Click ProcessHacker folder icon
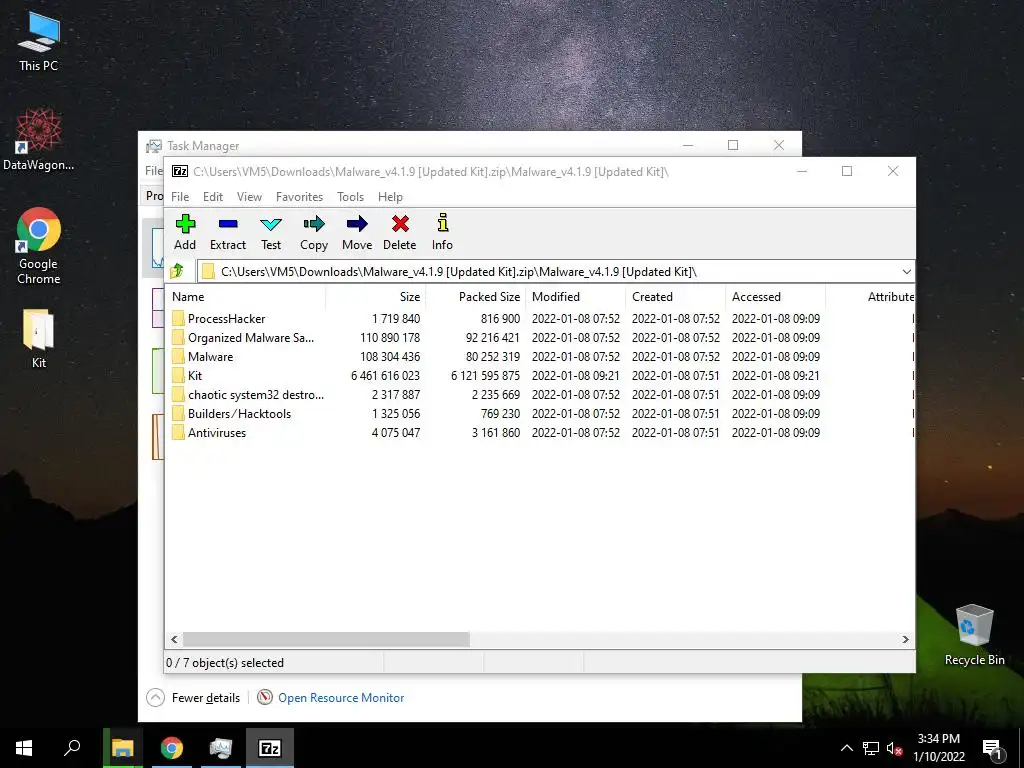This screenshot has width=1024, height=768. (178, 319)
